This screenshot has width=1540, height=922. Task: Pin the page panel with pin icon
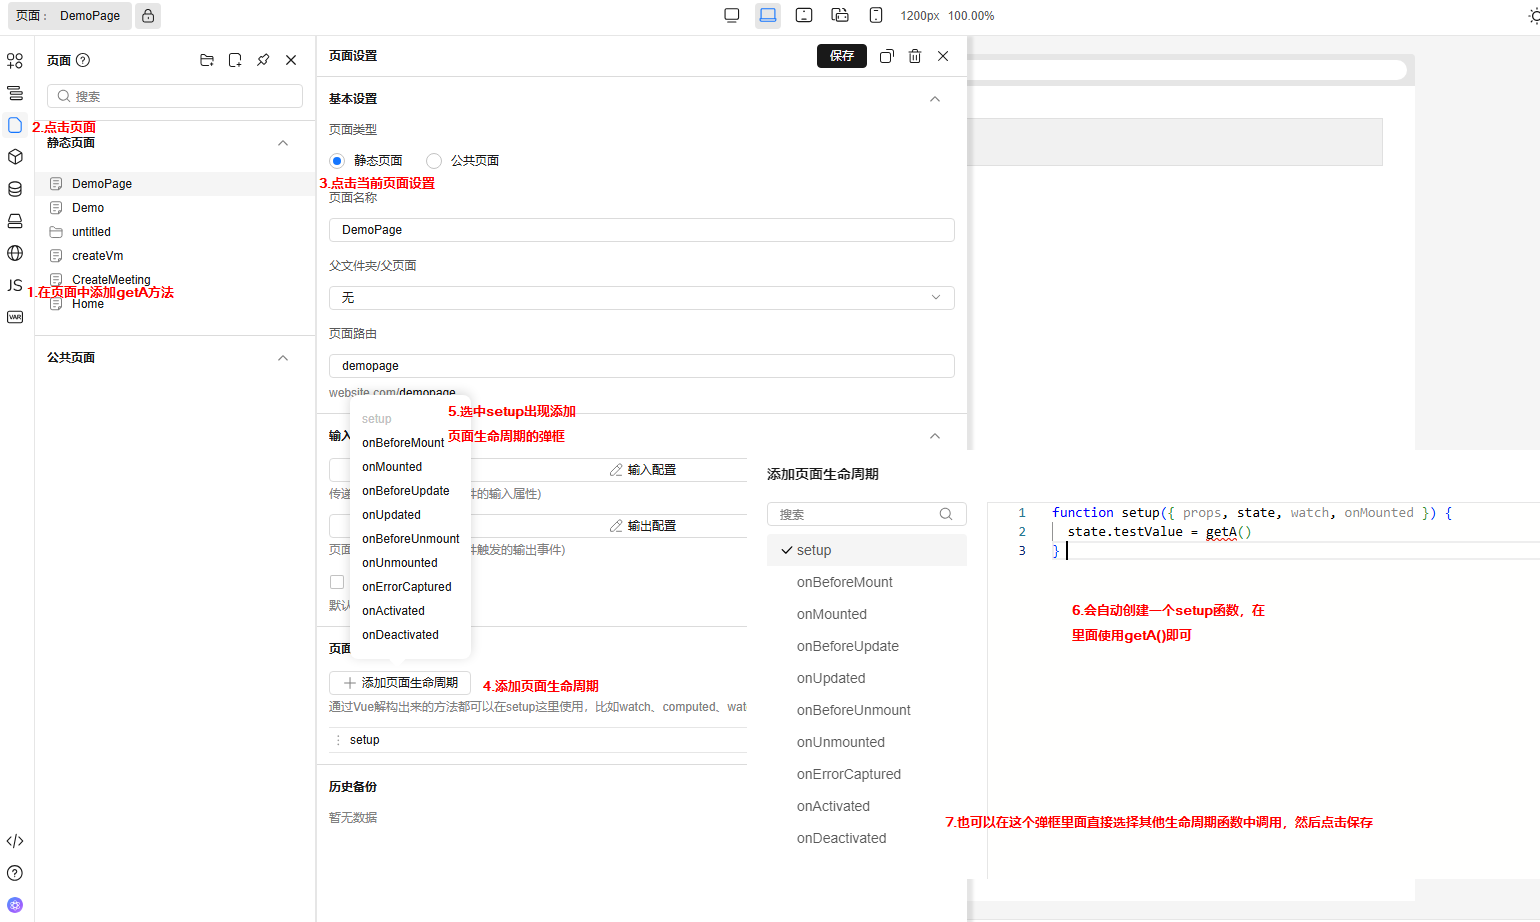(263, 60)
